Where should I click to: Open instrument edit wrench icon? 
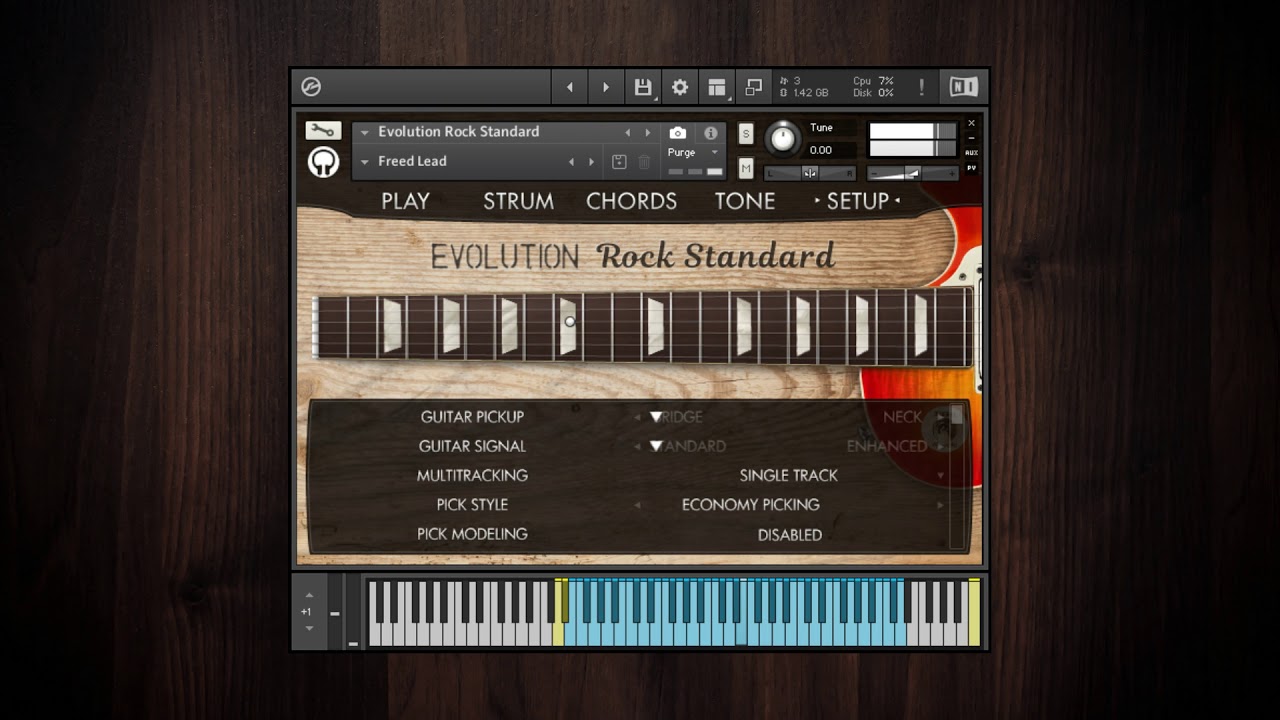click(x=323, y=131)
